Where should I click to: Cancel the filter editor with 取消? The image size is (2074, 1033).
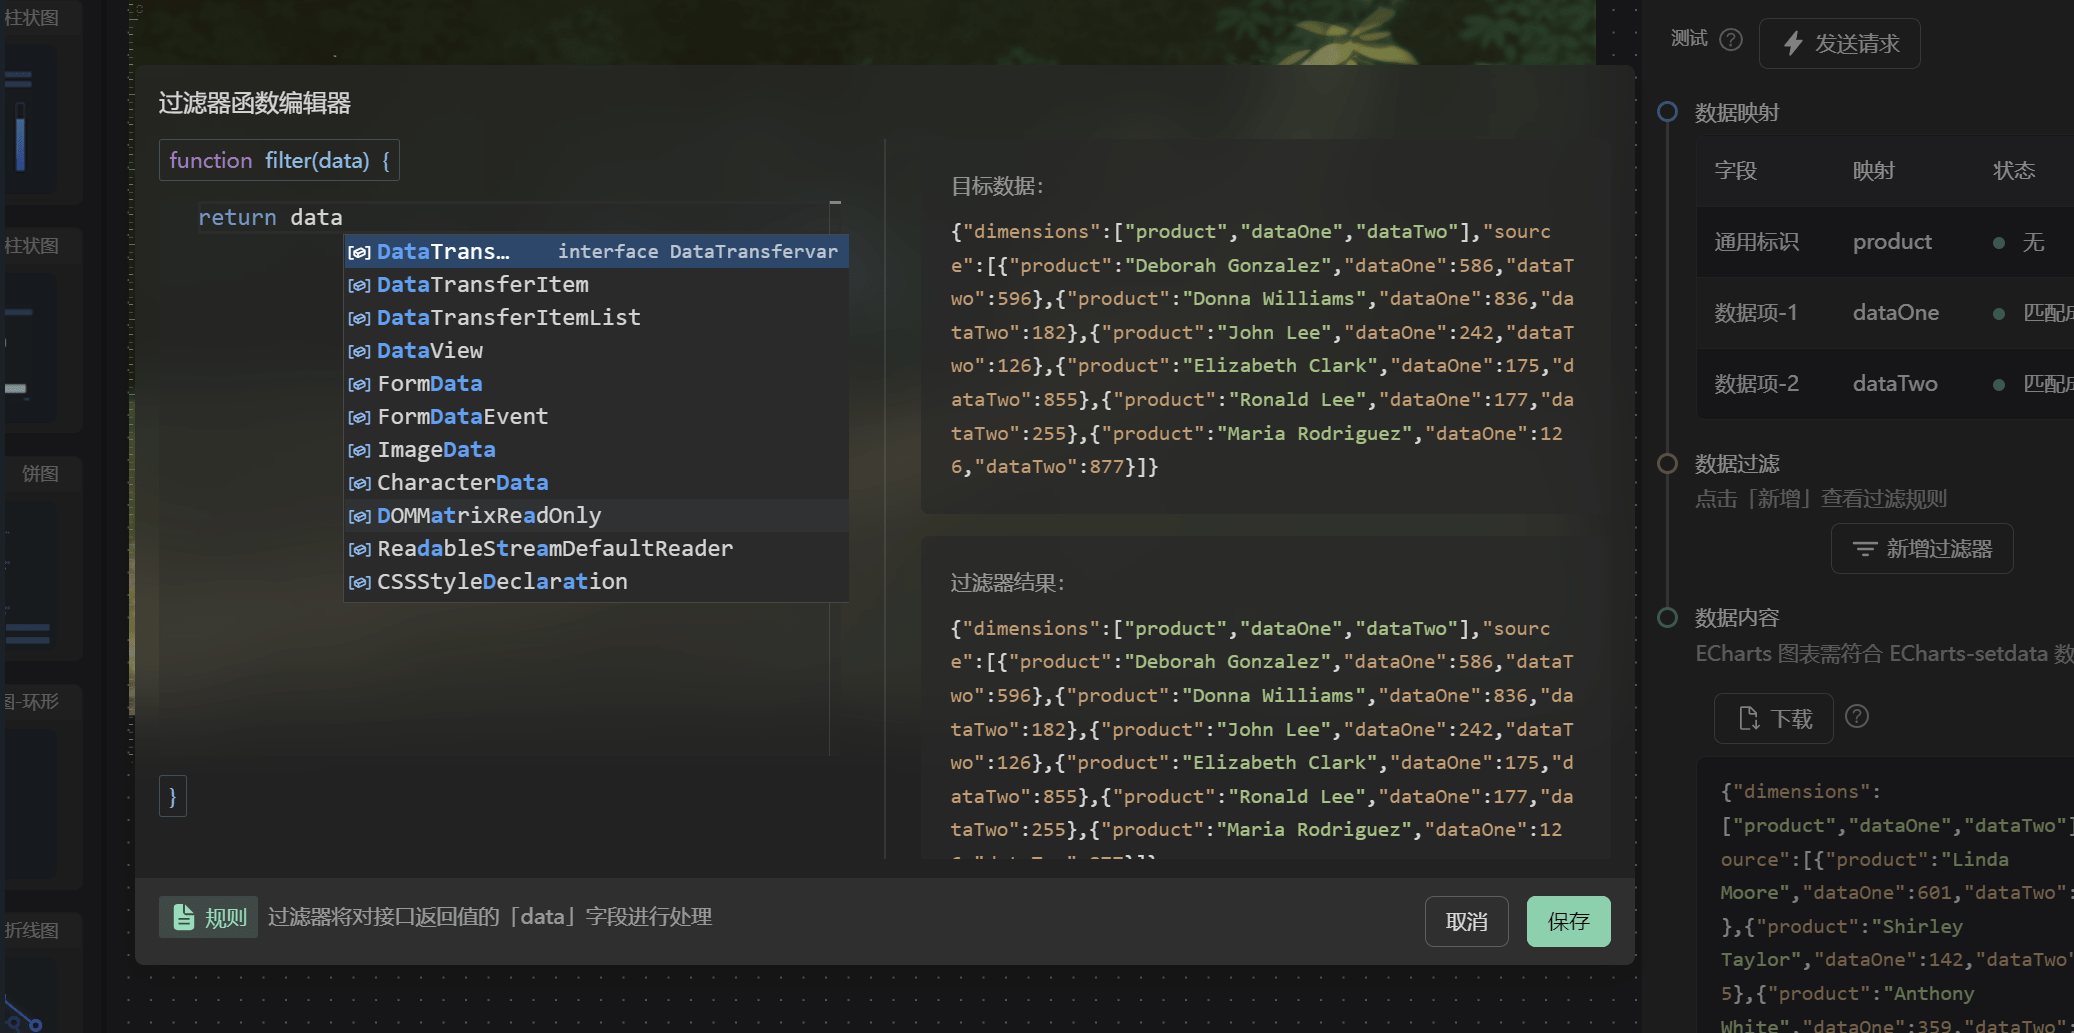pos(1466,921)
